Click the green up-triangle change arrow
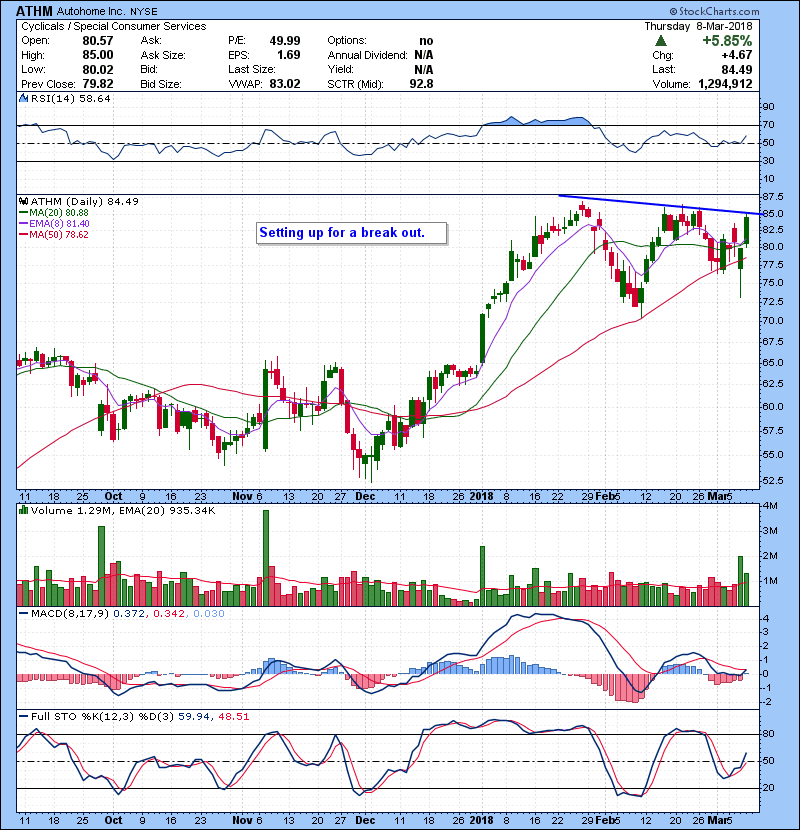800x830 pixels. (x=660, y=41)
